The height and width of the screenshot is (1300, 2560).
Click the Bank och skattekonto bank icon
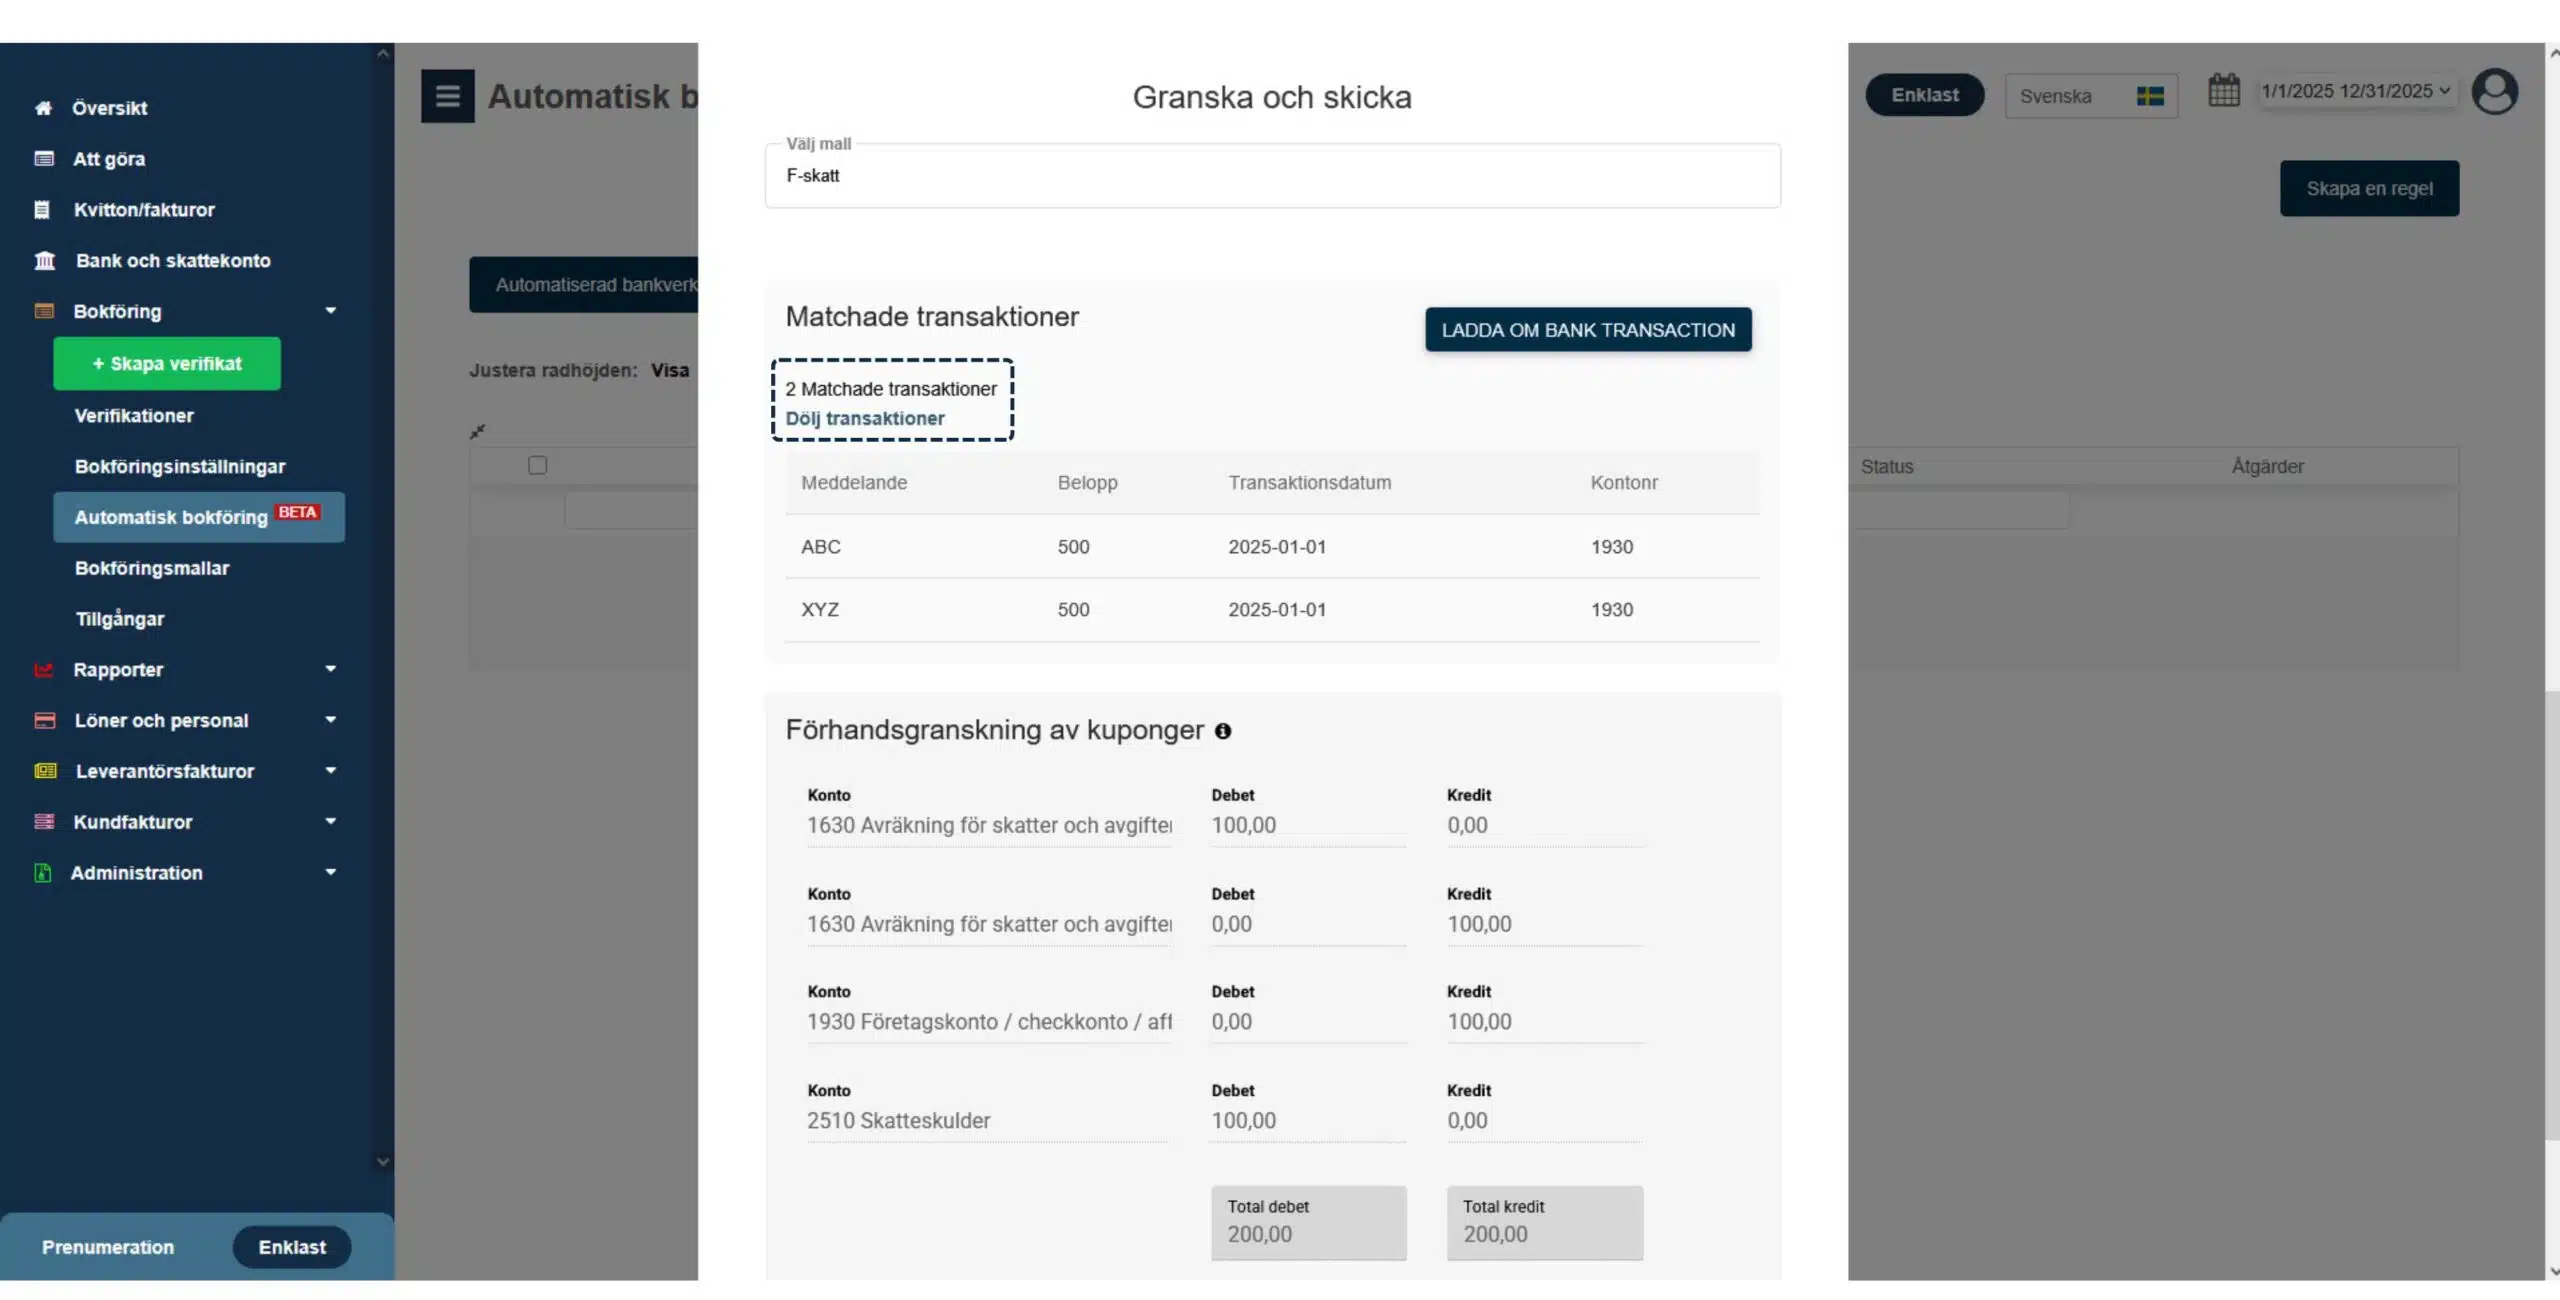(45, 261)
